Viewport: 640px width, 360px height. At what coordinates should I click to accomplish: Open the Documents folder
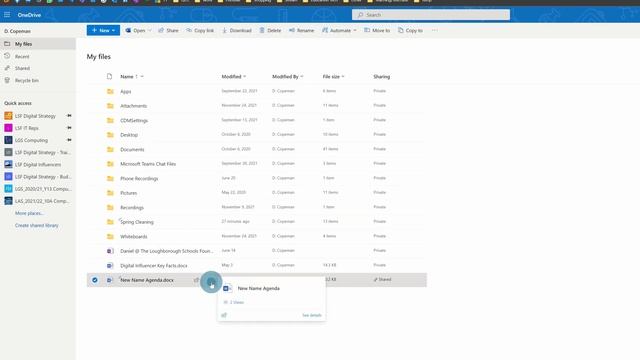(x=132, y=149)
